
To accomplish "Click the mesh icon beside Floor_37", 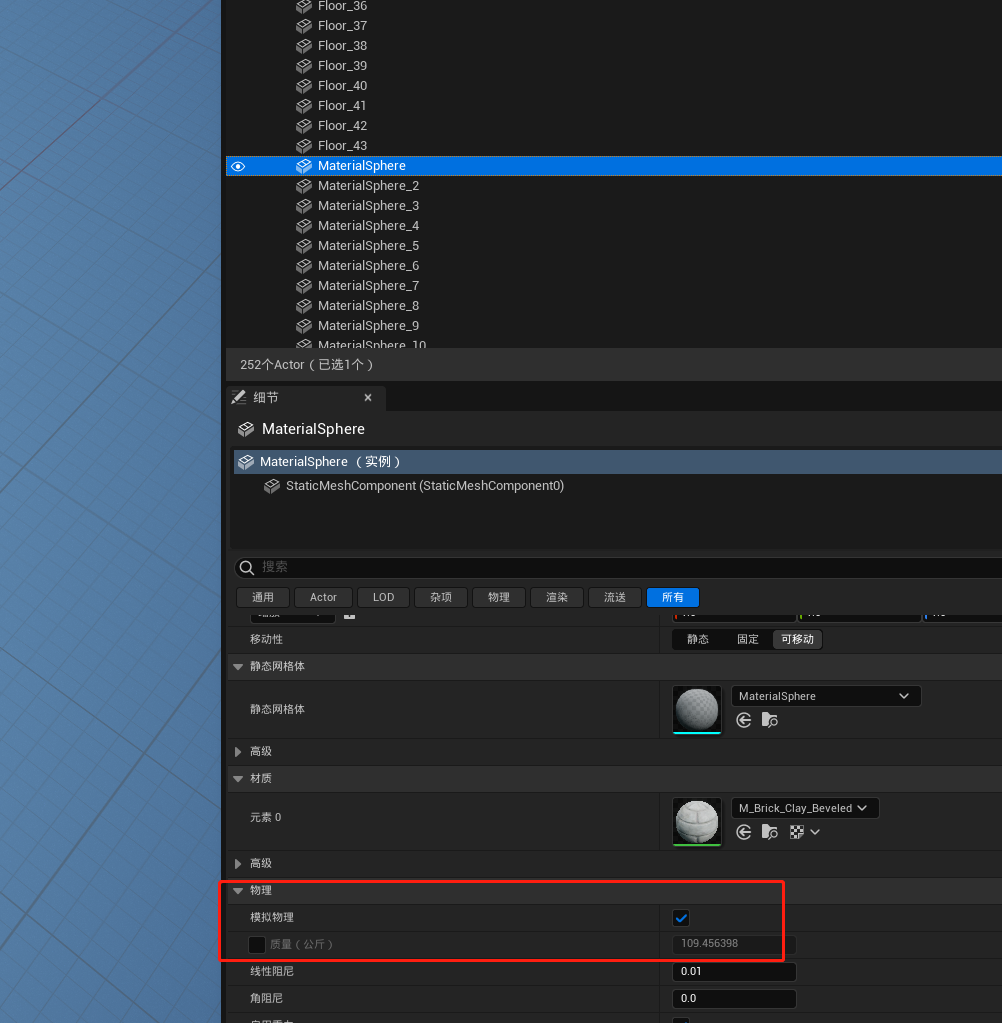I will [304, 26].
